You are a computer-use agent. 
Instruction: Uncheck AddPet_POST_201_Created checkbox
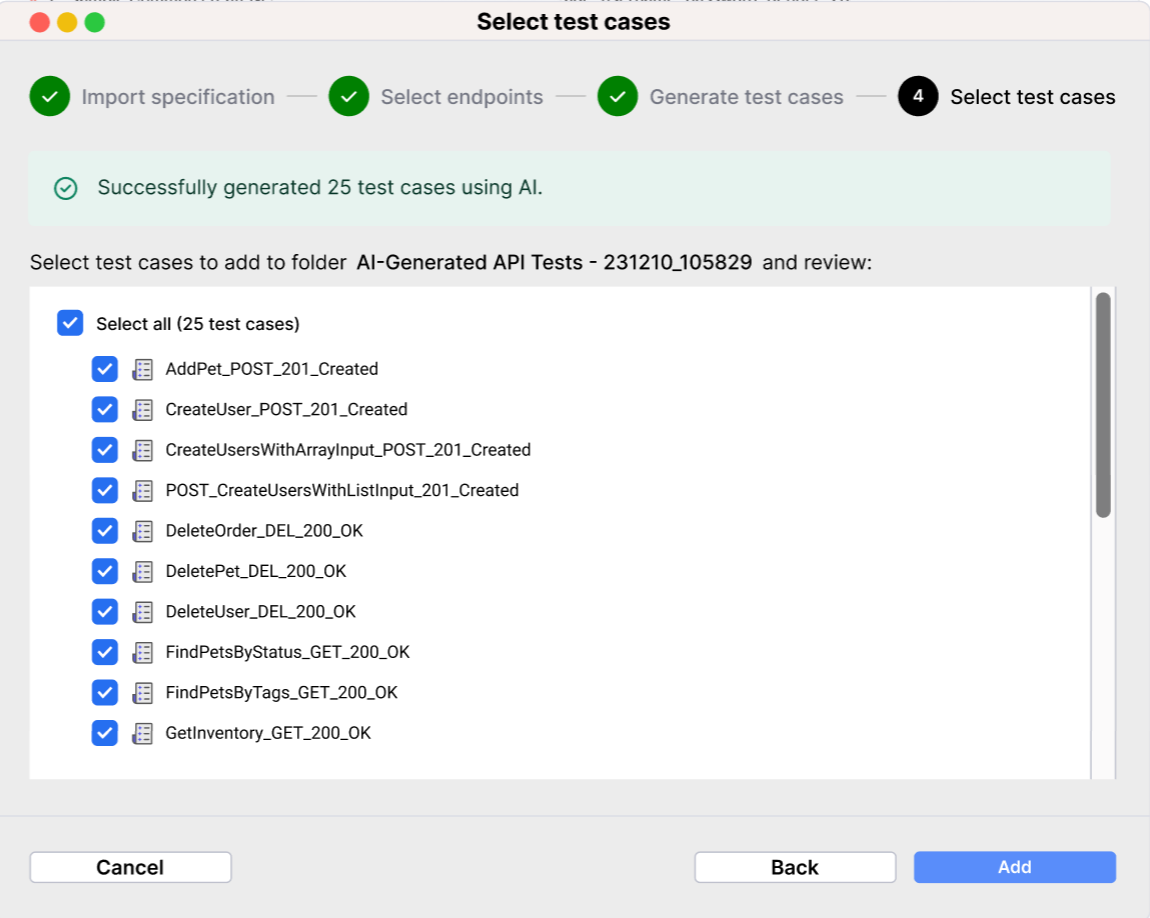click(105, 369)
